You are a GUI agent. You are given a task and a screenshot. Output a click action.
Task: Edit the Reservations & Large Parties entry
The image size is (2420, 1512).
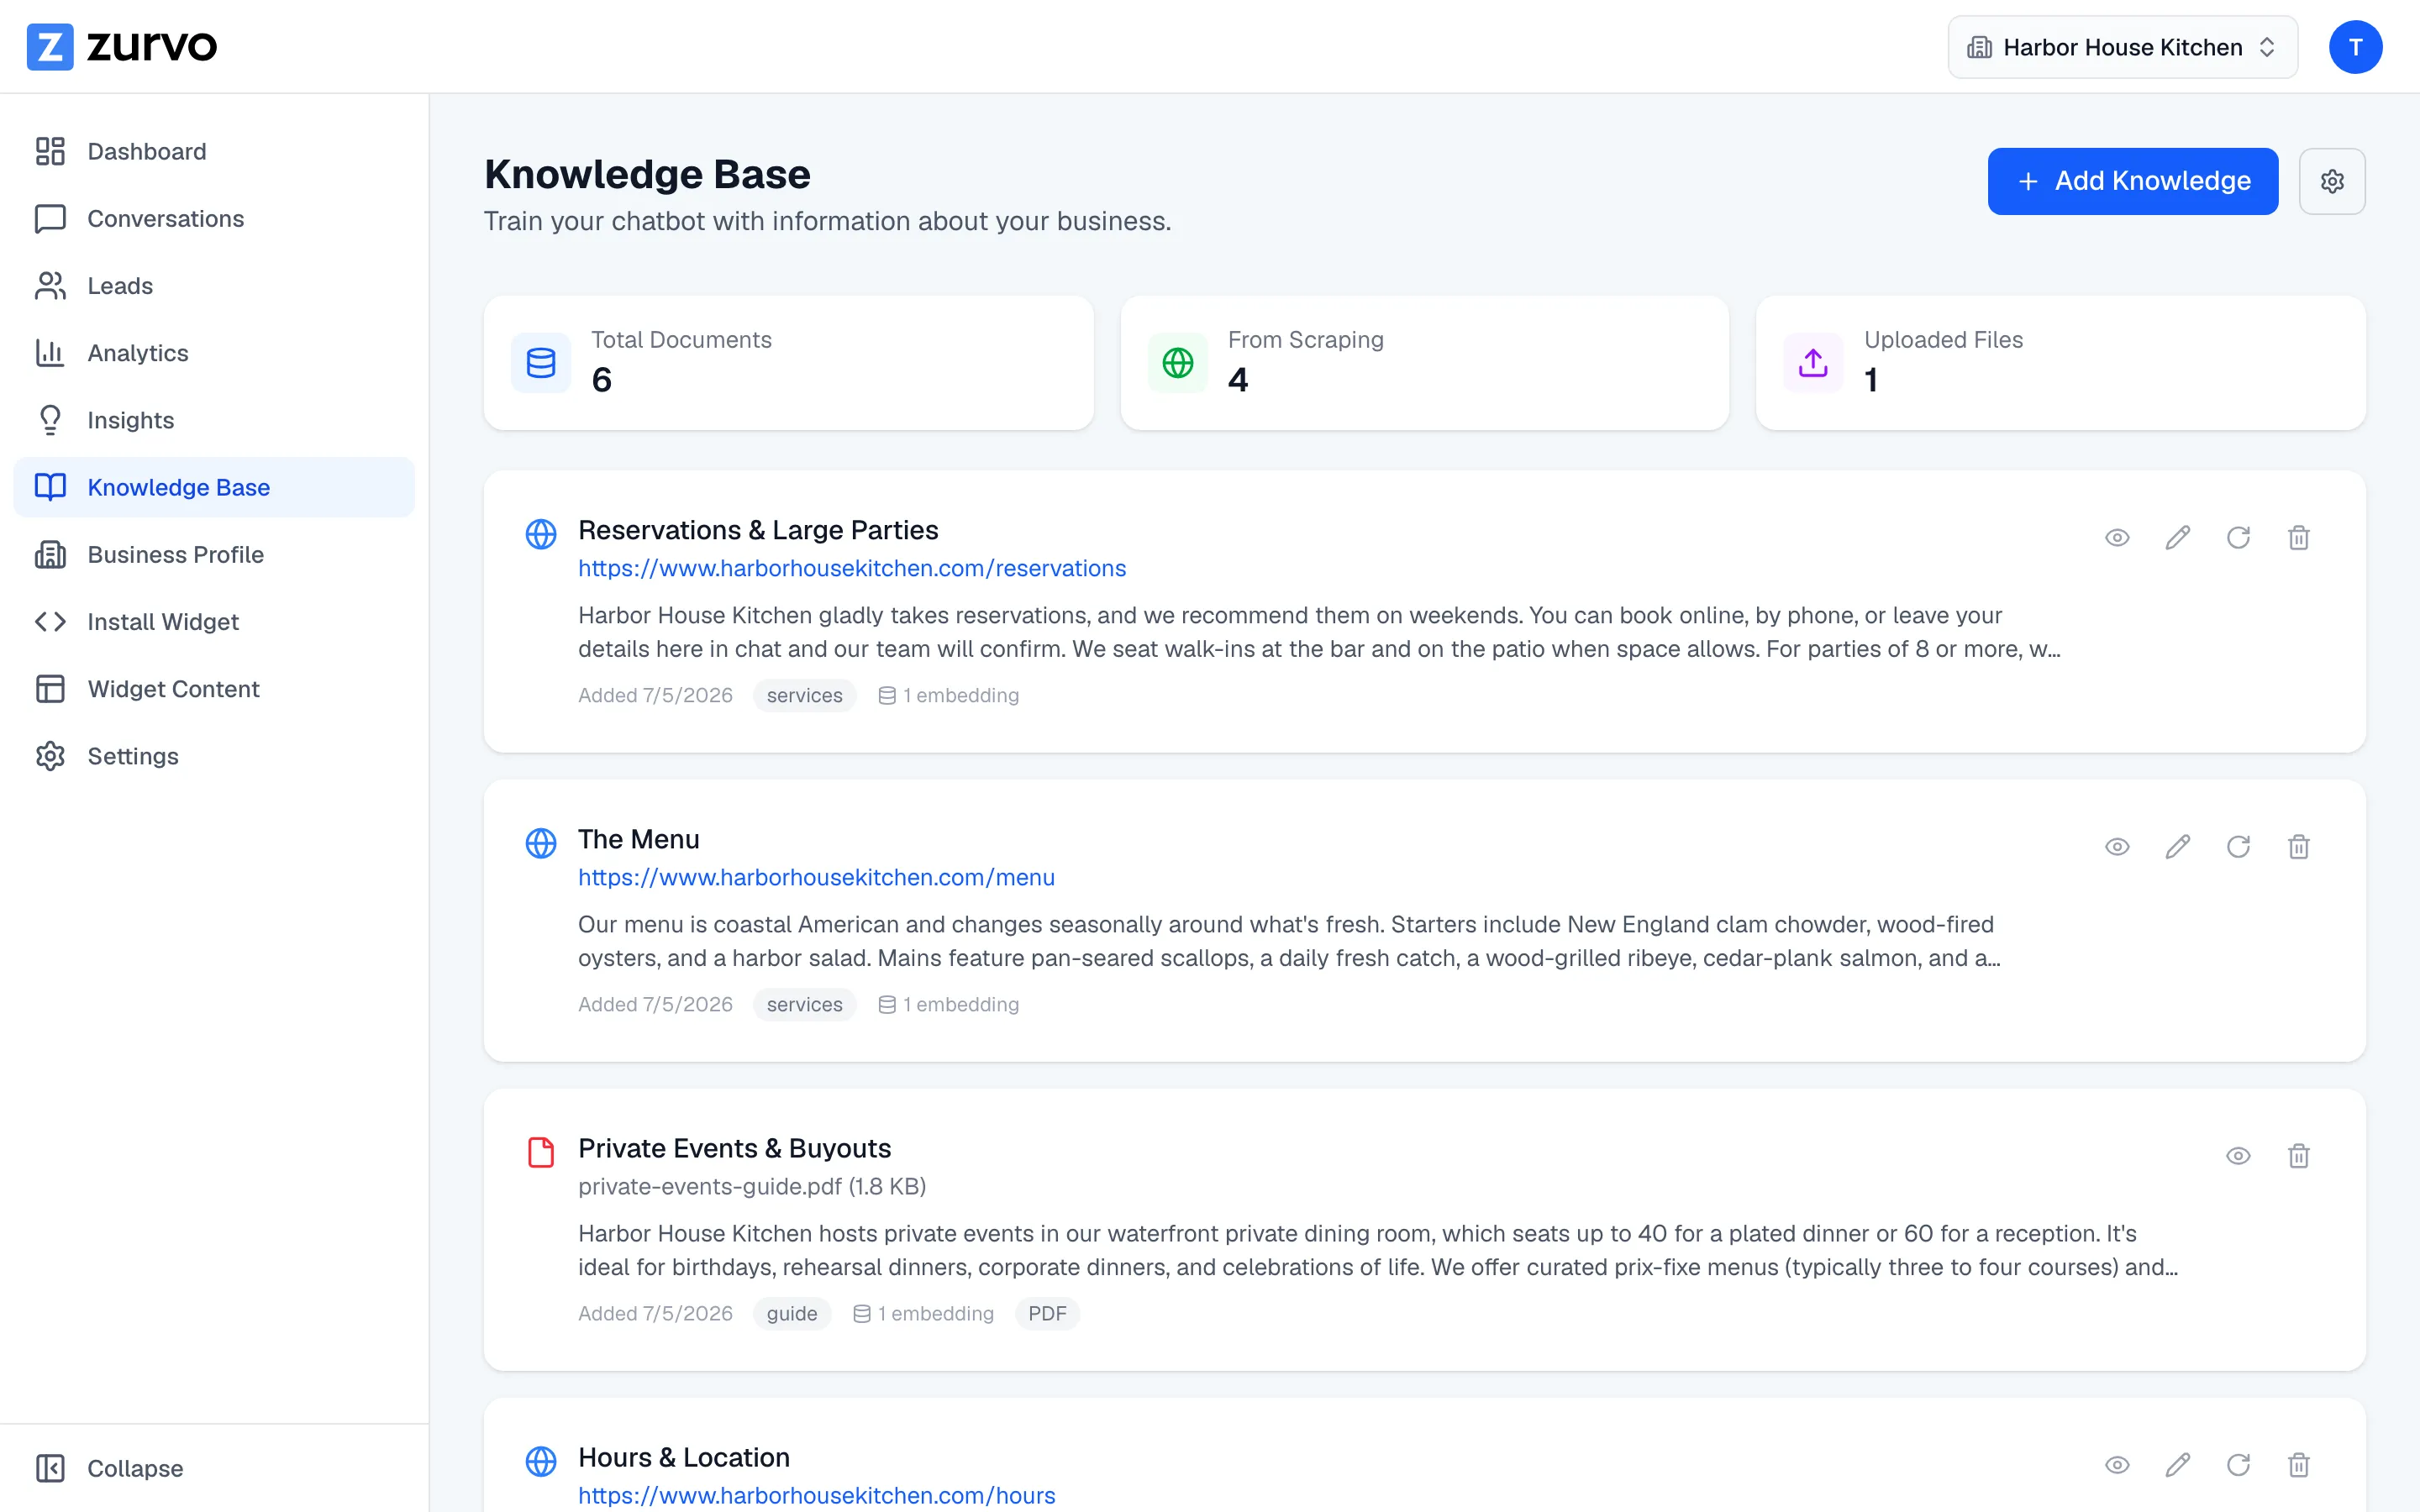[x=2178, y=538]
